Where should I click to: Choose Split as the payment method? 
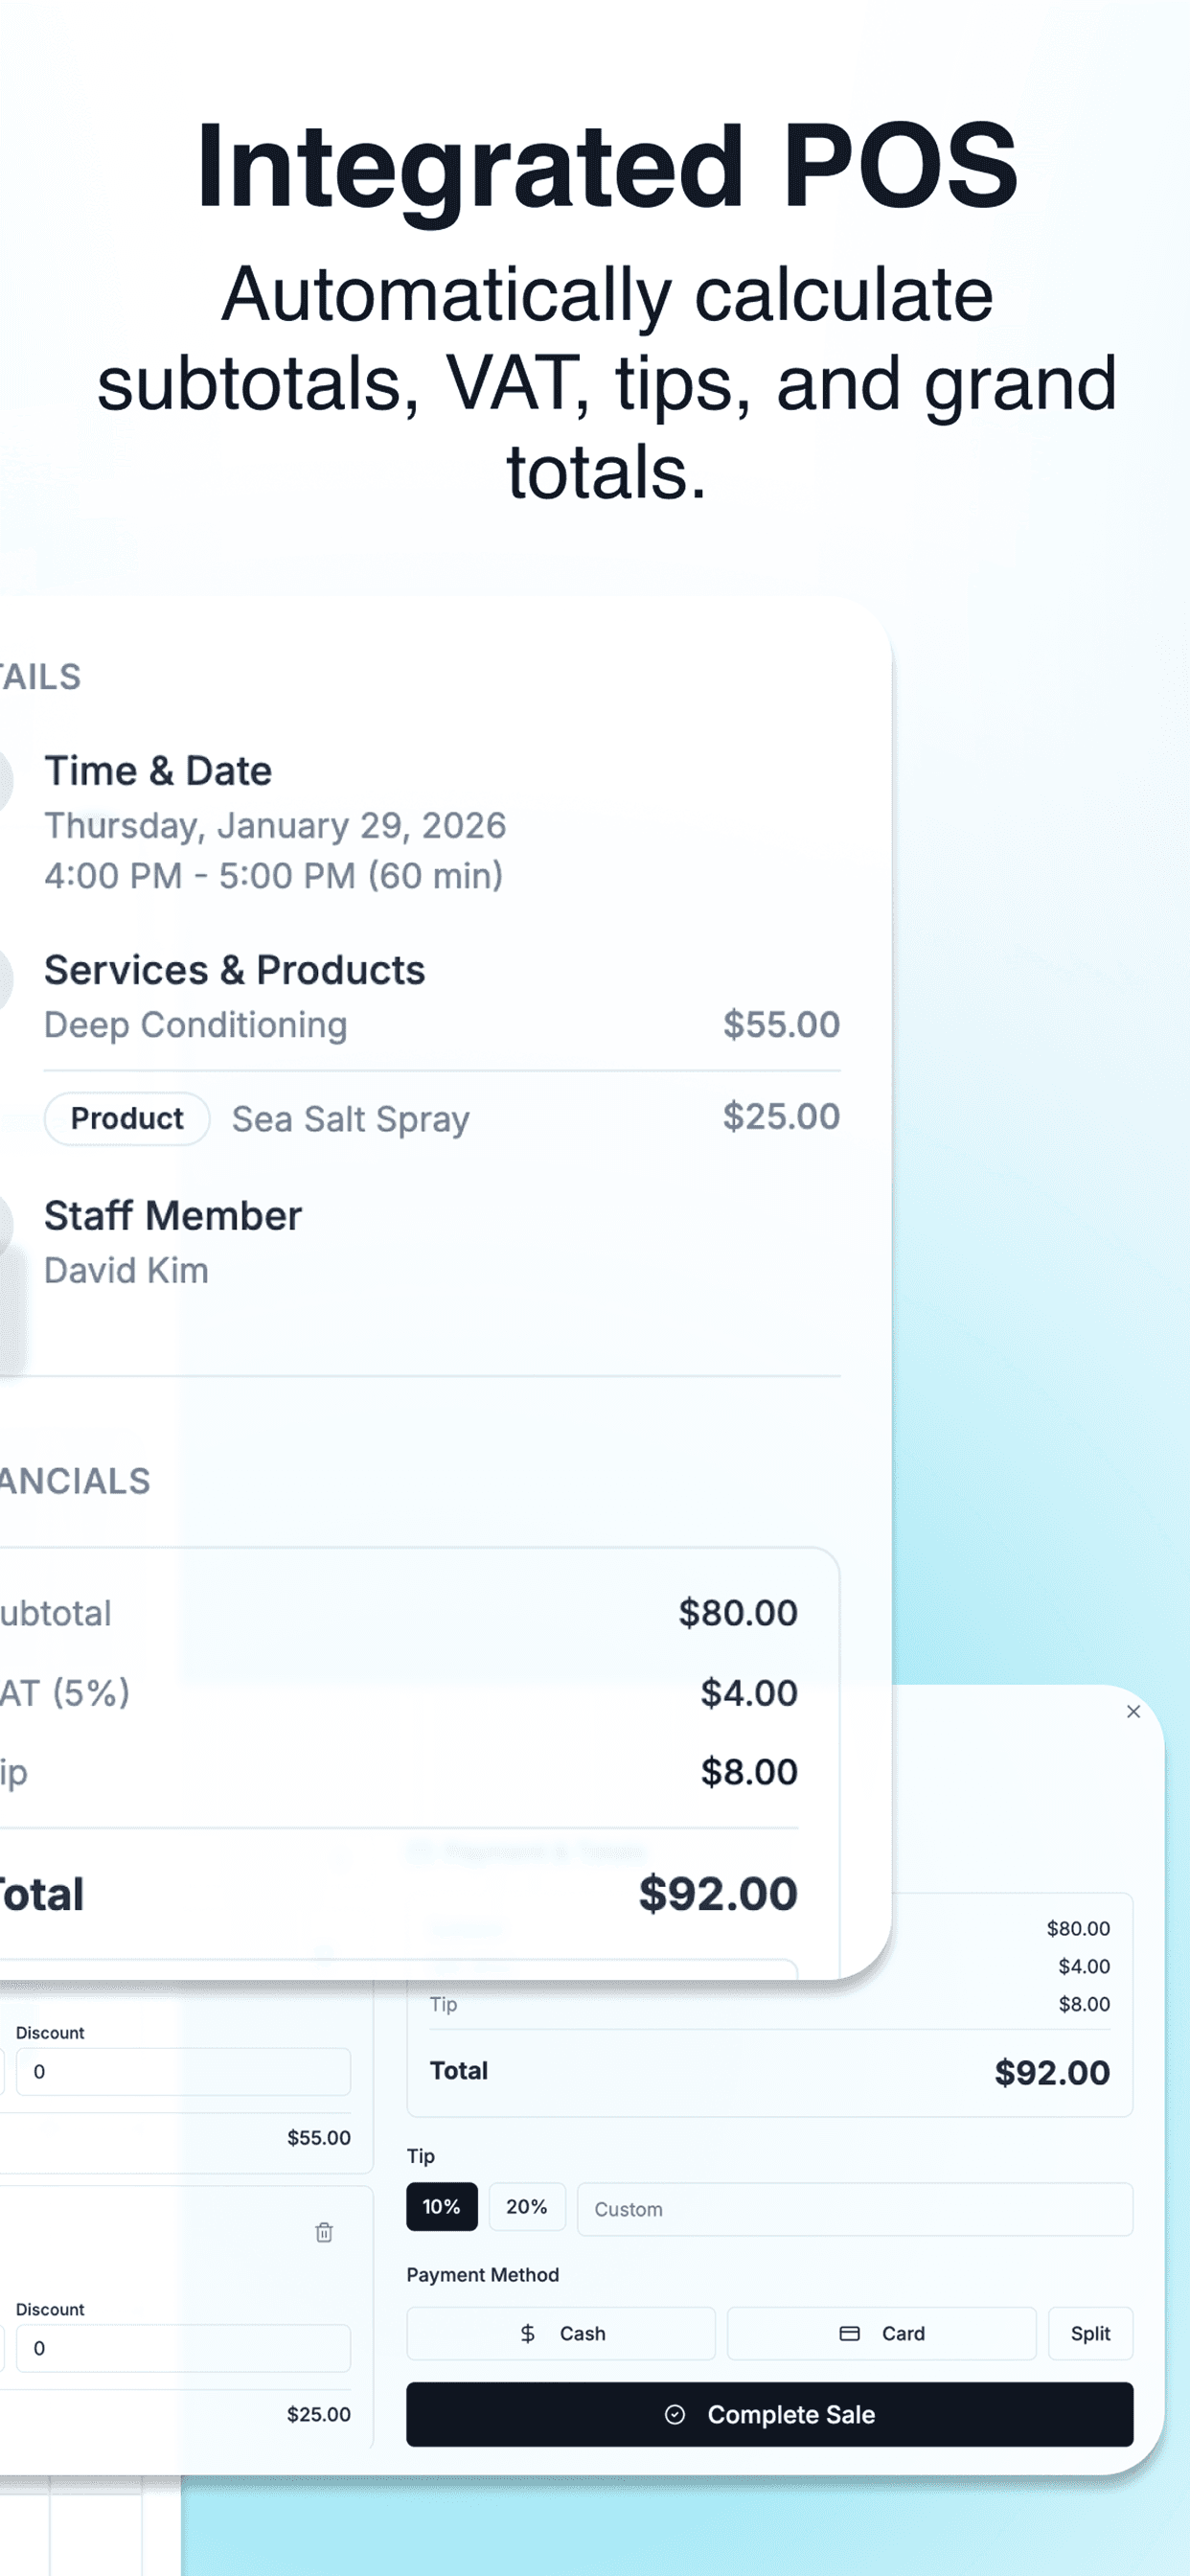[x=1090, y=2333]
